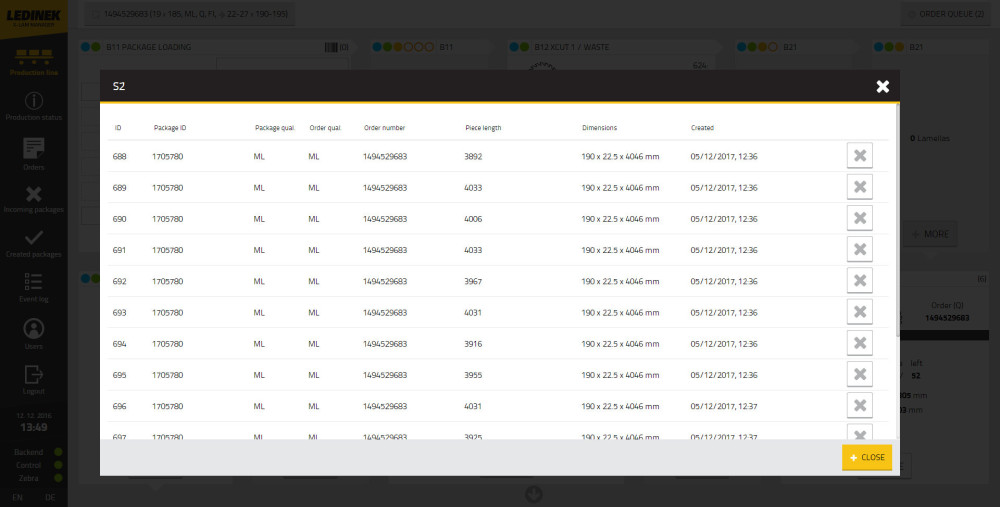Open Production status in the sidebar

(x=33, y=107)
